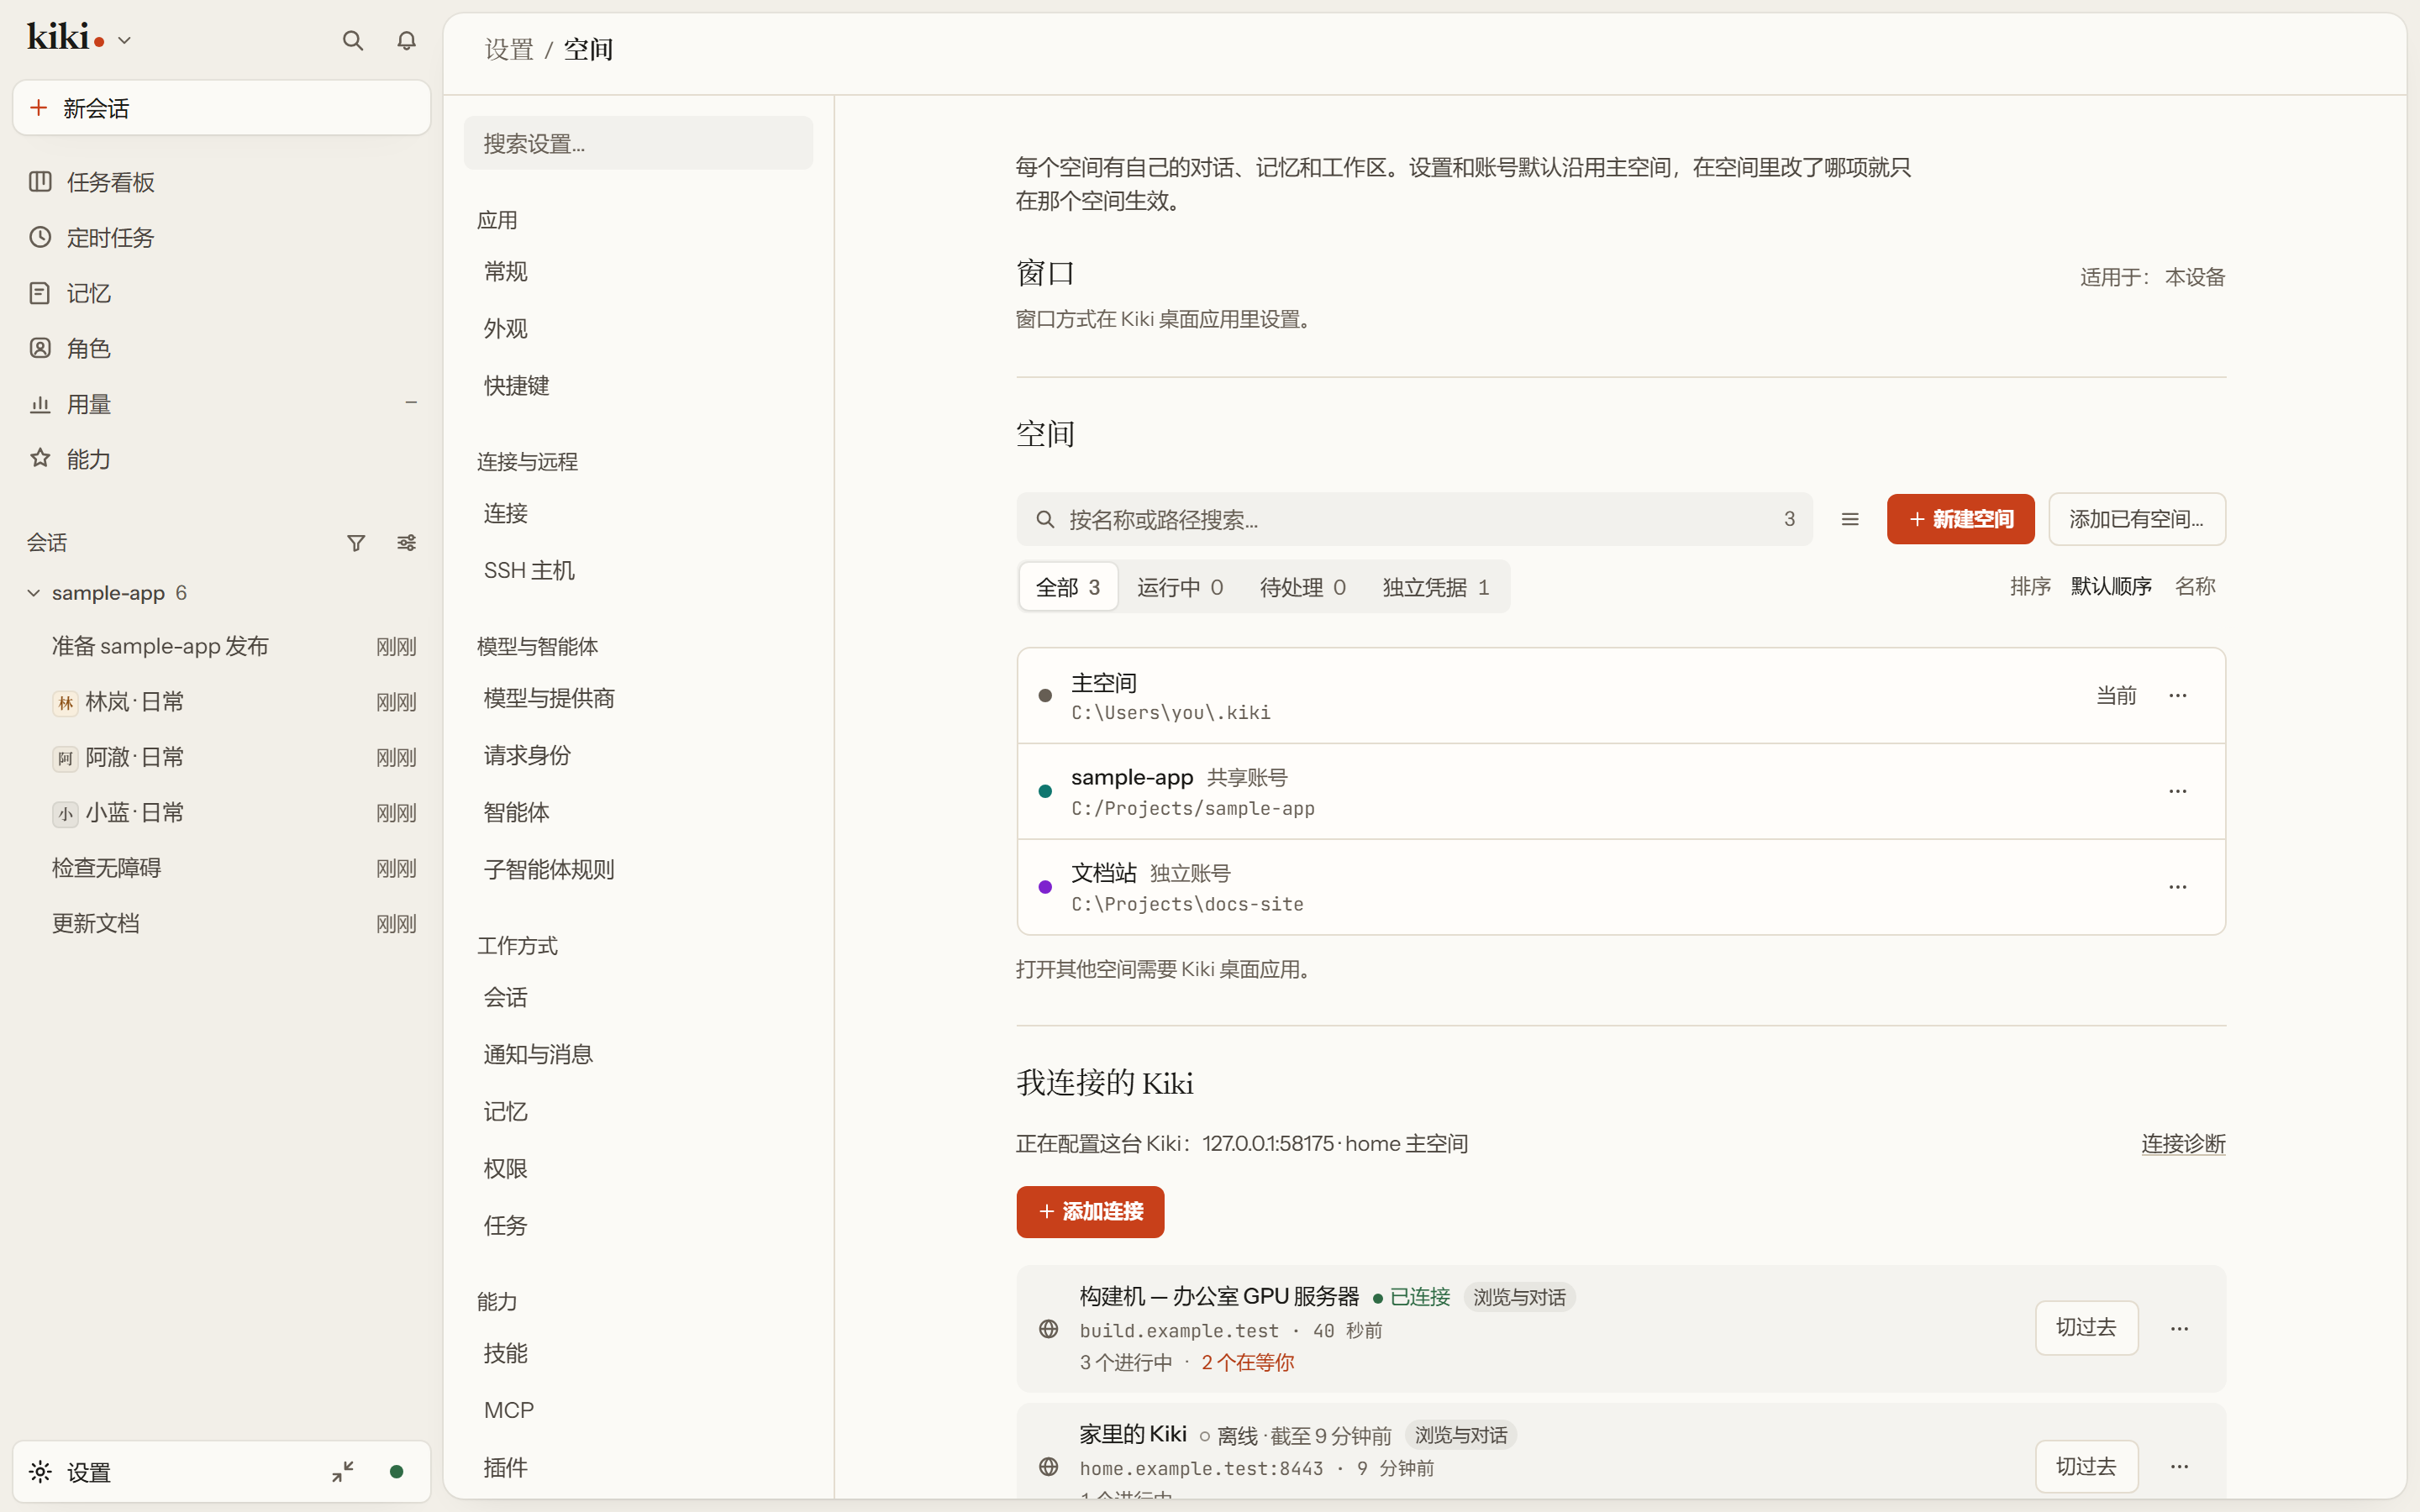
Task: Open the 连接诊断 link
Action: pos(2183,1144)
